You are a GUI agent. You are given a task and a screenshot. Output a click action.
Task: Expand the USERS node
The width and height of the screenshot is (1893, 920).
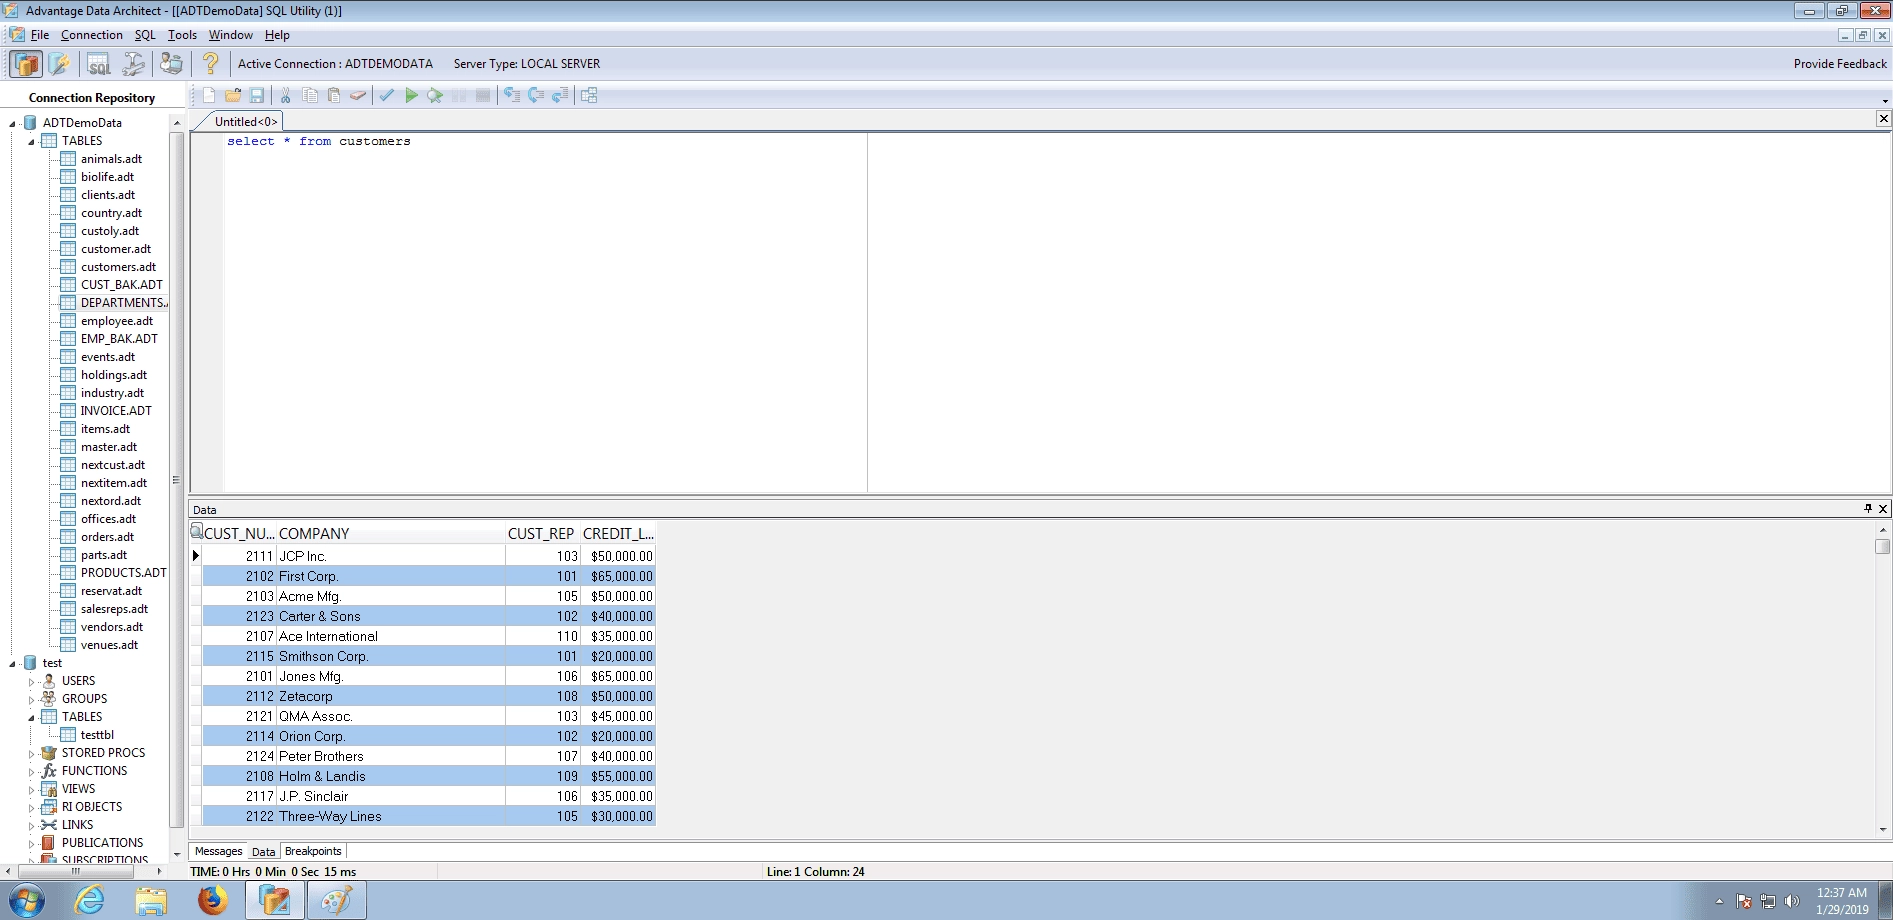[x=31, y=682]
